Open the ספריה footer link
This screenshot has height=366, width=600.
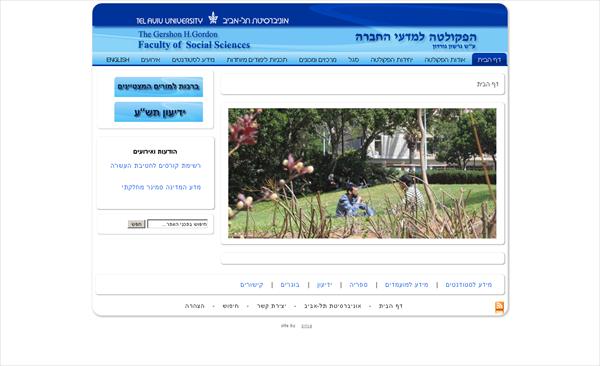[359, 284]
